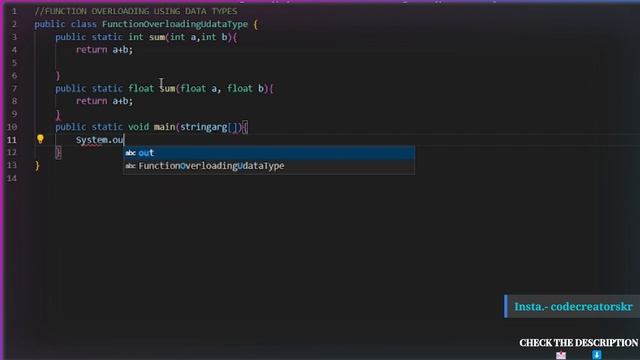640x360 pixels.
Task: Click the blue down-arrow icon under 'CHECK THE DESCRIPTION'
Action: (x=597, y=355)
